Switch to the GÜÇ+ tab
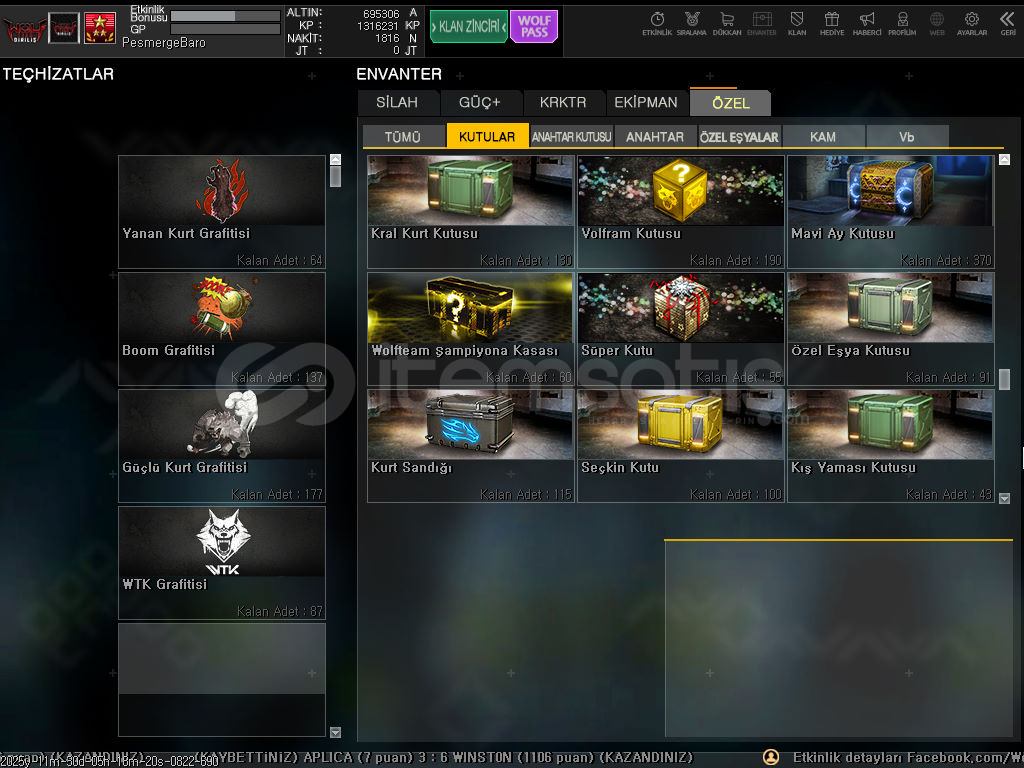The image size is (1024, 768). [x=479, y=103]
